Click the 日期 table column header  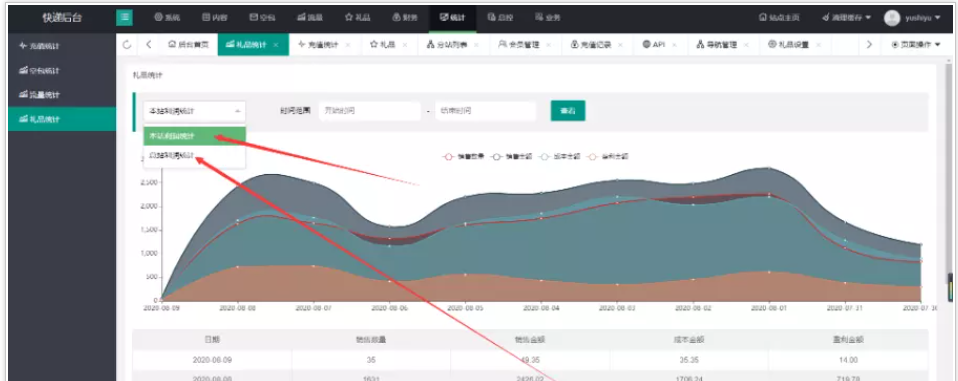[212, 339]
